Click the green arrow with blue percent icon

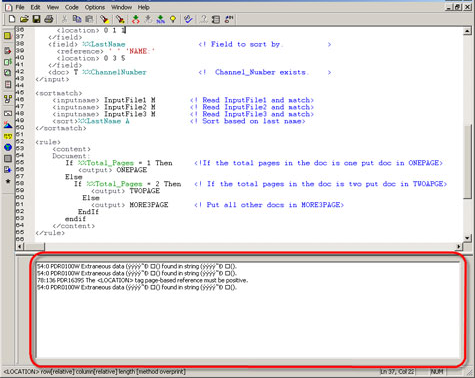[x=161, y=19]
